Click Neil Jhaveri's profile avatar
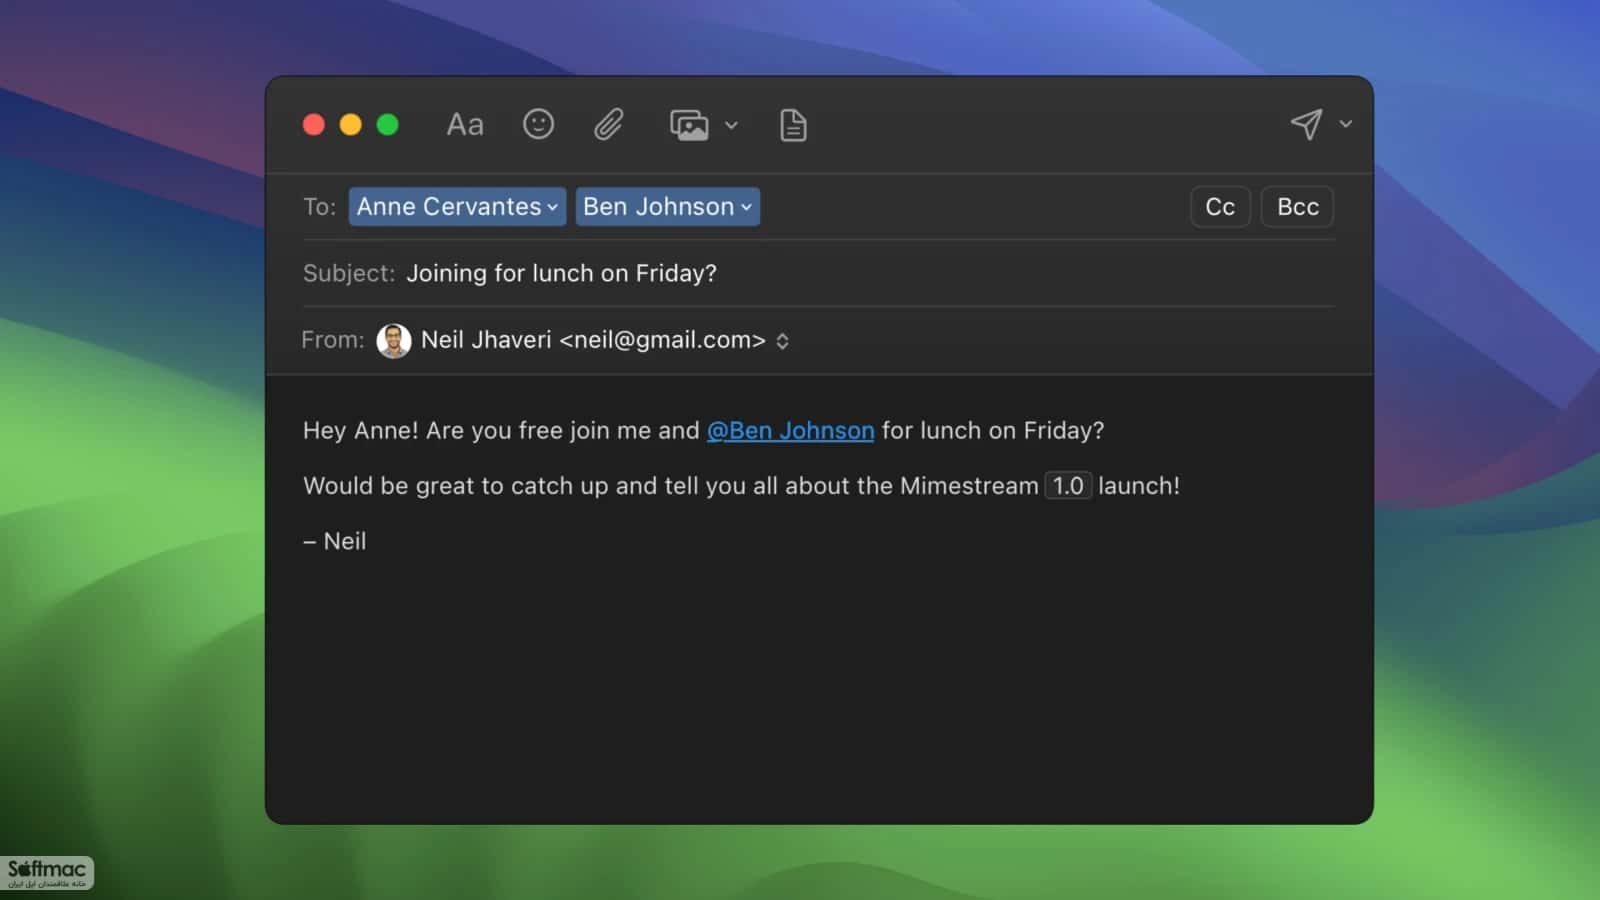 click(x=394, y=340)
